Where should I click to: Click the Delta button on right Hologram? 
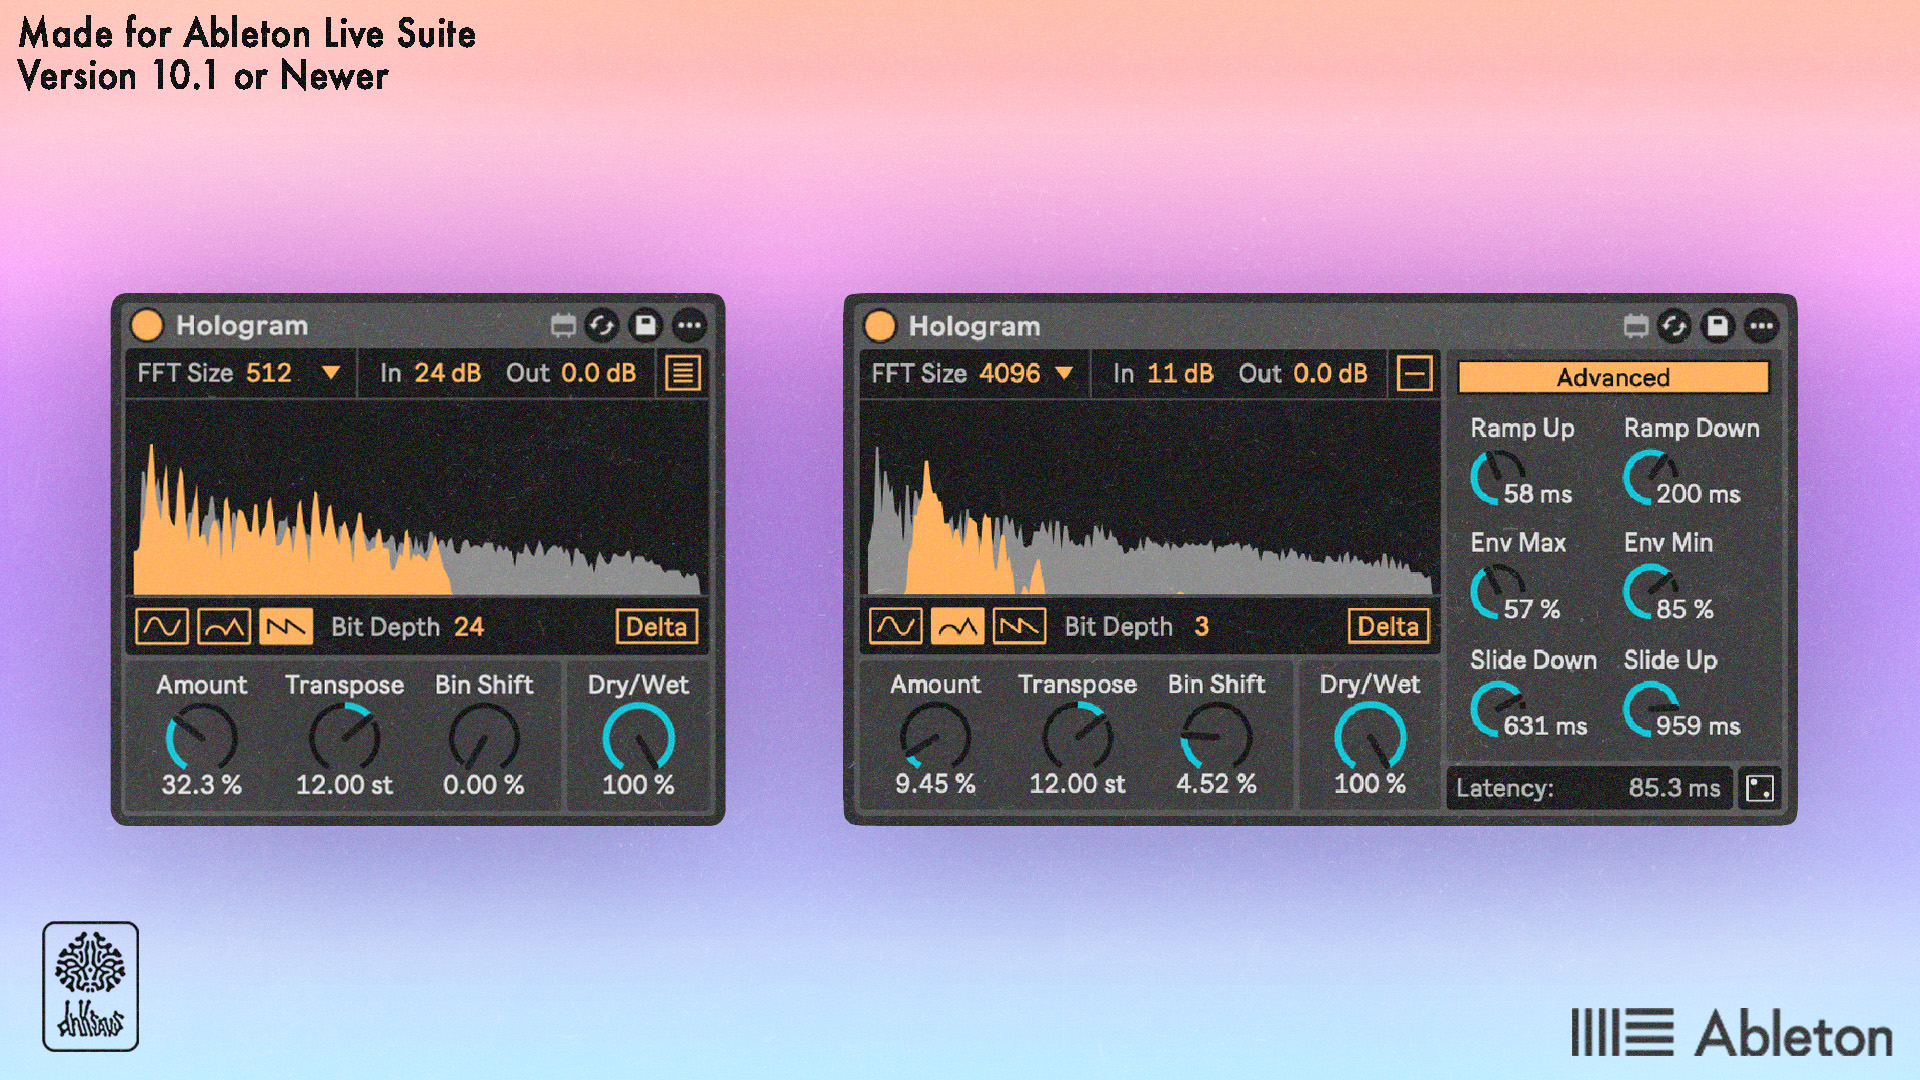1388,627
